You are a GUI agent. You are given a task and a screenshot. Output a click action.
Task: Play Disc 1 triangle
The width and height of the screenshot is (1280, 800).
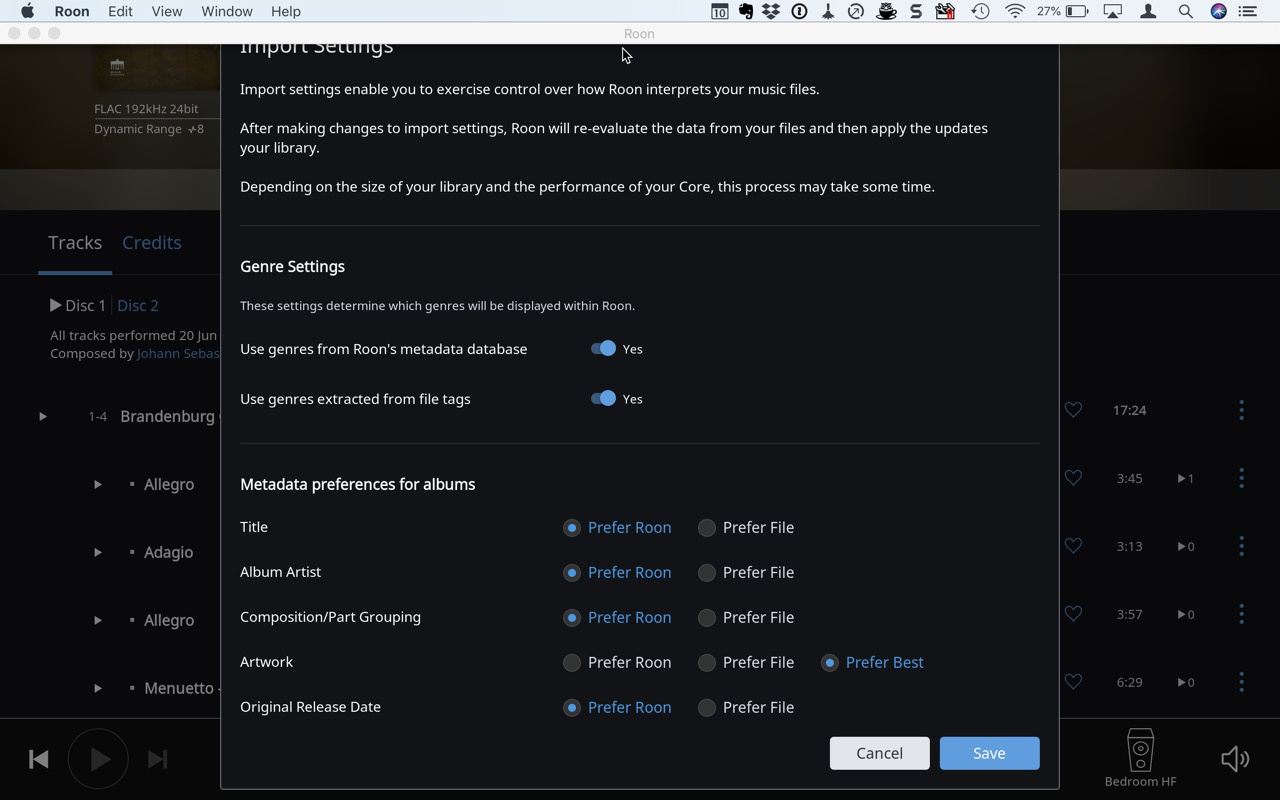pyautogui.click(x=56, y=305)
